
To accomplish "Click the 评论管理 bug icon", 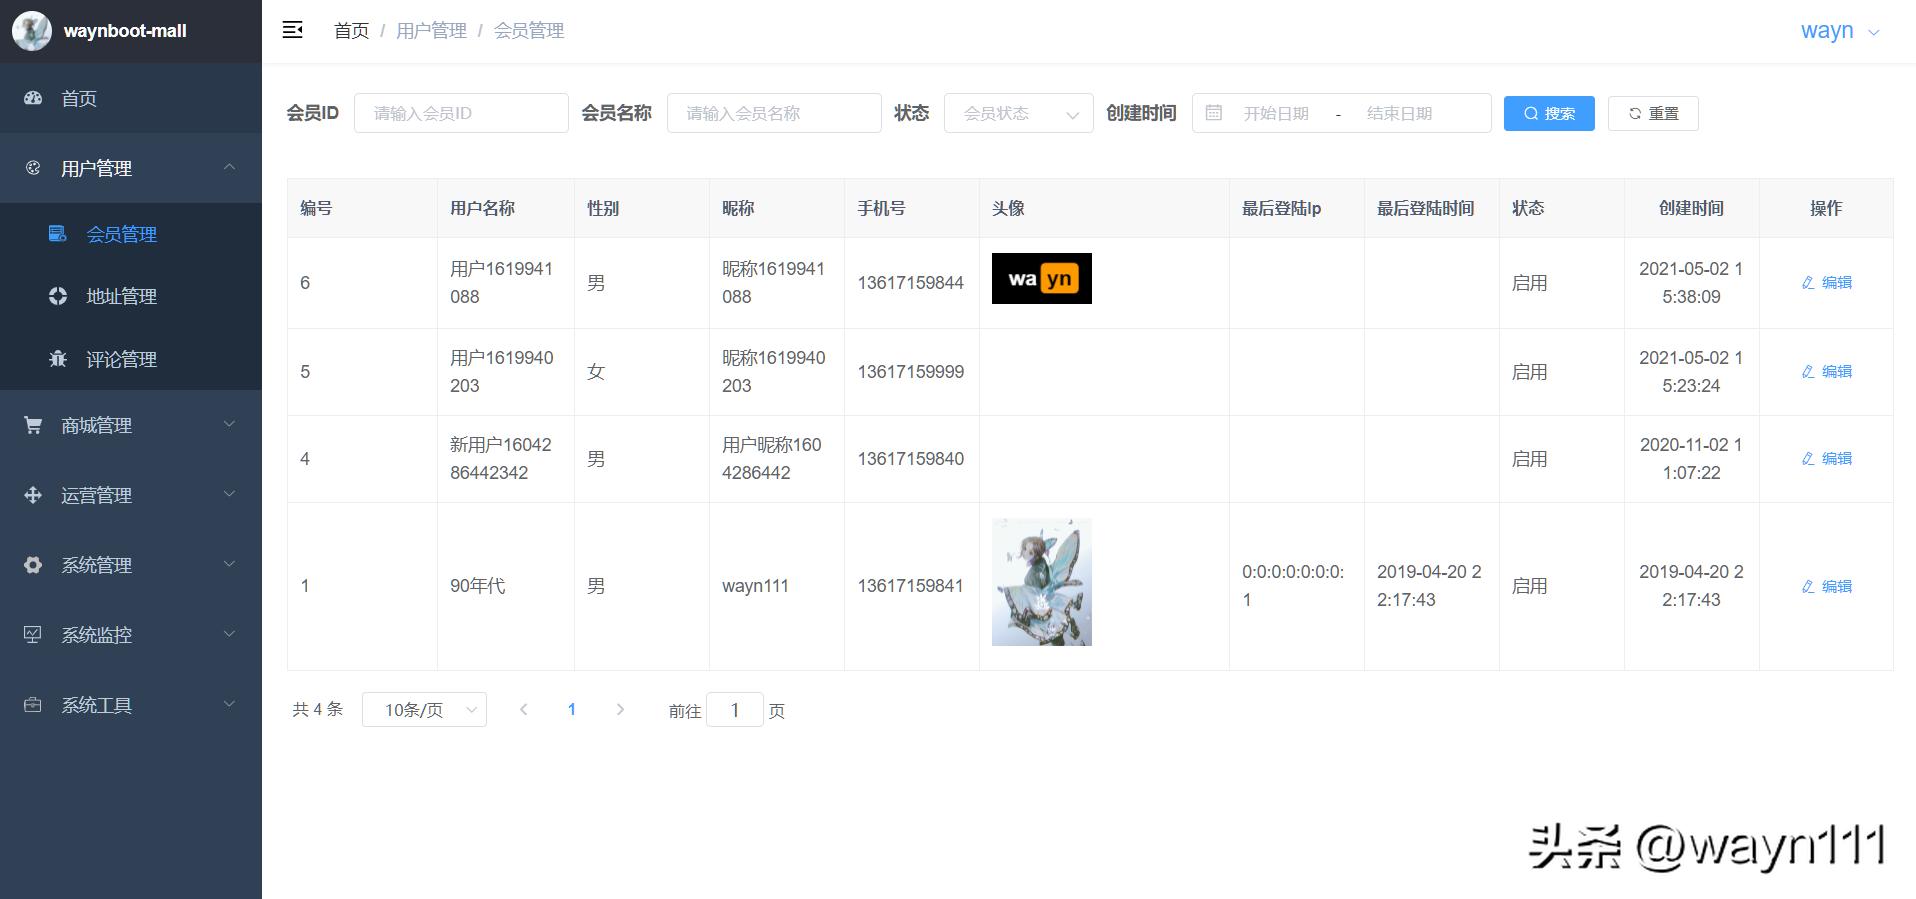I will pyautogui.click(x=58, y=359).
